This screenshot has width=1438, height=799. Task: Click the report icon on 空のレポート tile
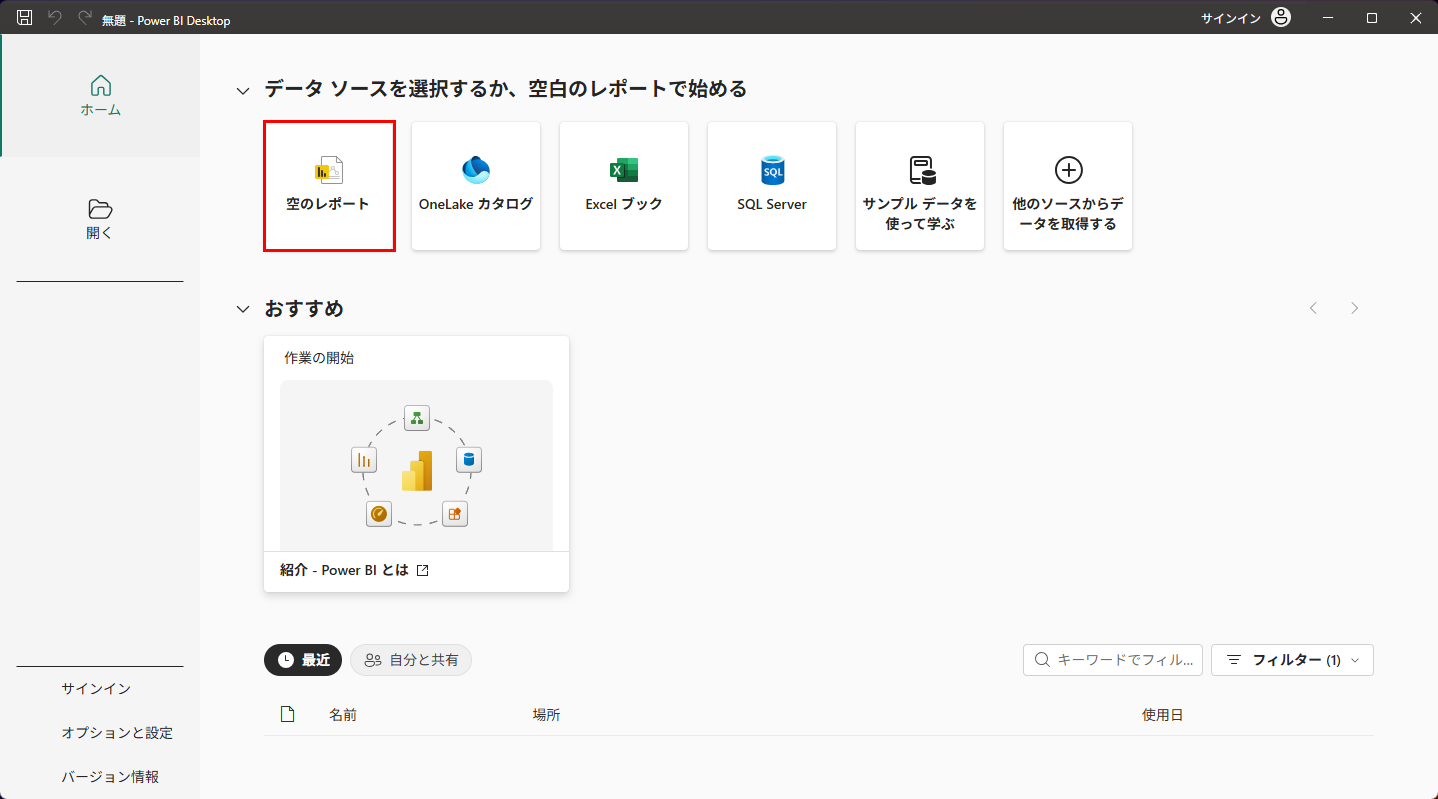(329, 170)
